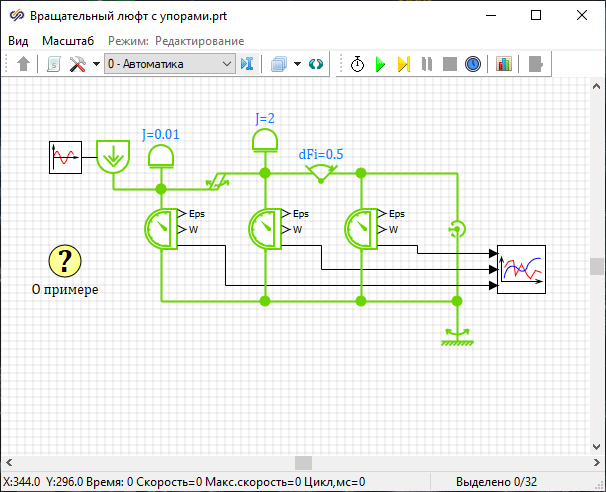Click the tools wrench-and-hammer icon

(78, 64)
